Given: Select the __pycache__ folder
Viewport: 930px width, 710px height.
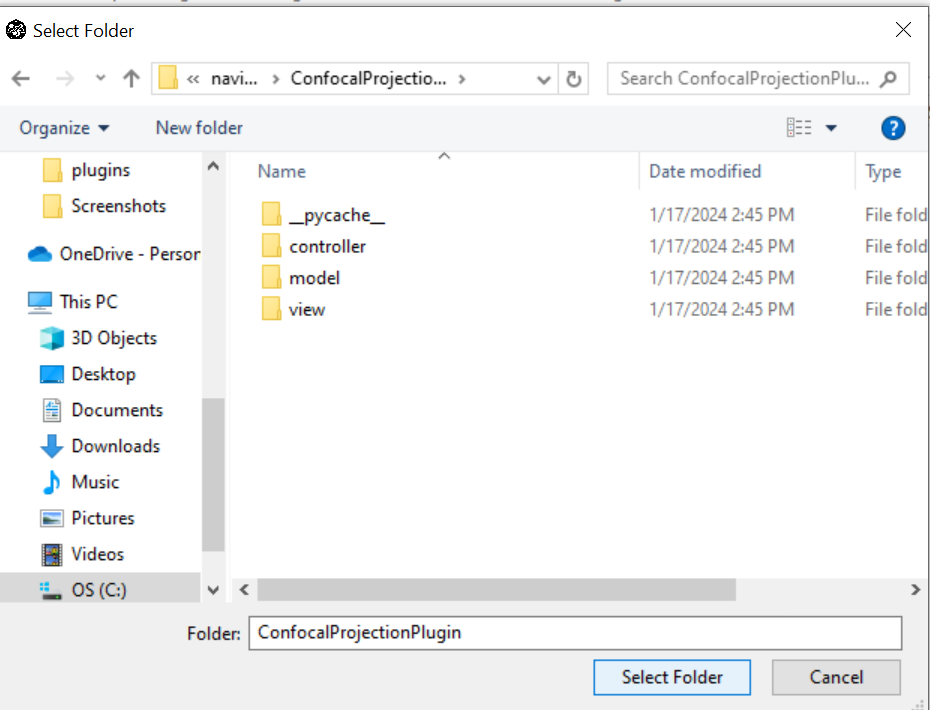Looking at the screenshot, I should point(336,215).
